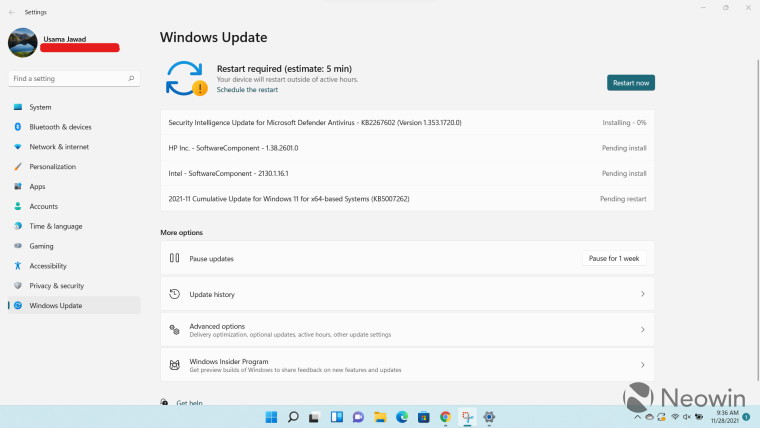Open the notification count badge
Image resolution: width=760 pixels, height=428 pixels.
(746, 417)
